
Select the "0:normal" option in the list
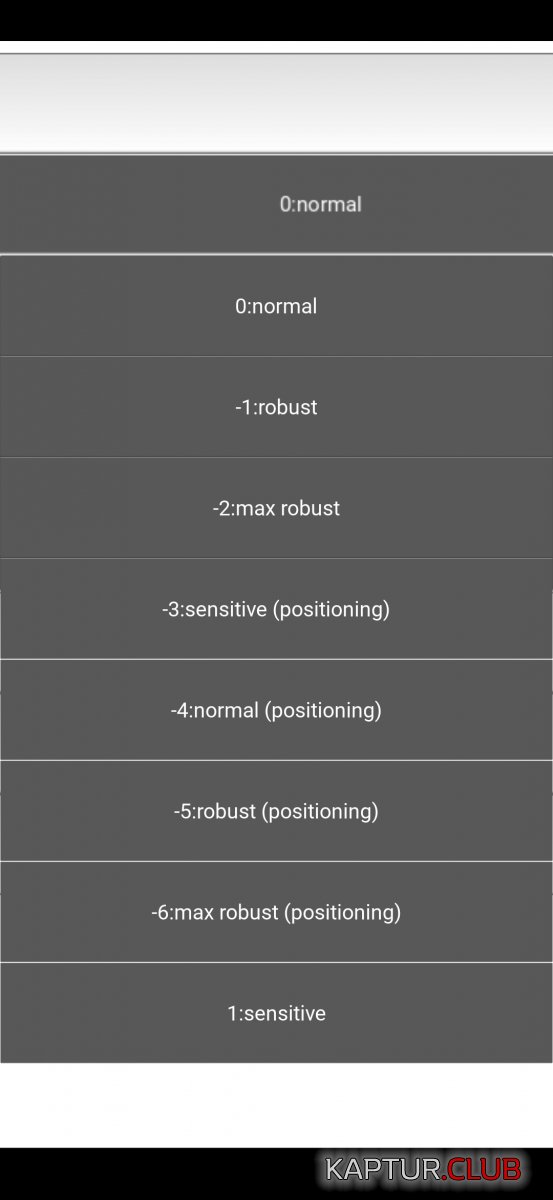pos(276,306)
